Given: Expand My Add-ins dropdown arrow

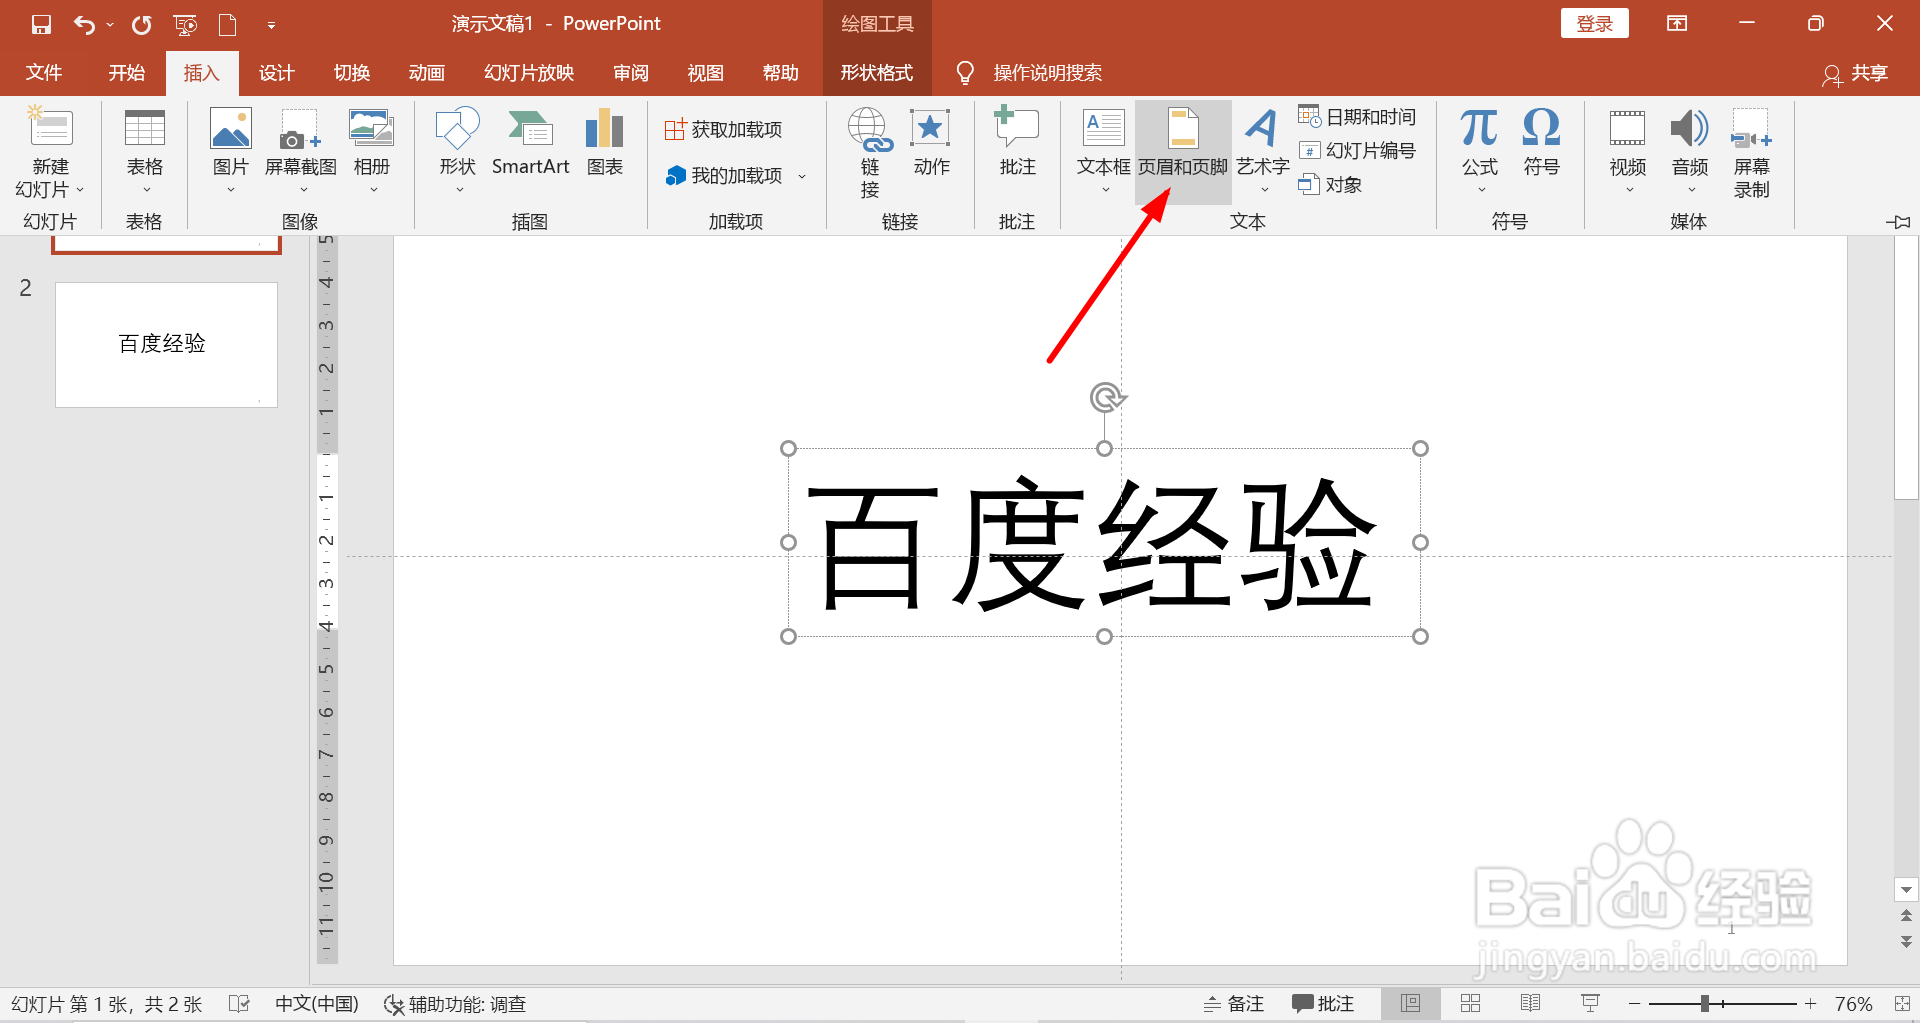Looking at the screenshot, I should click(802, 177).
